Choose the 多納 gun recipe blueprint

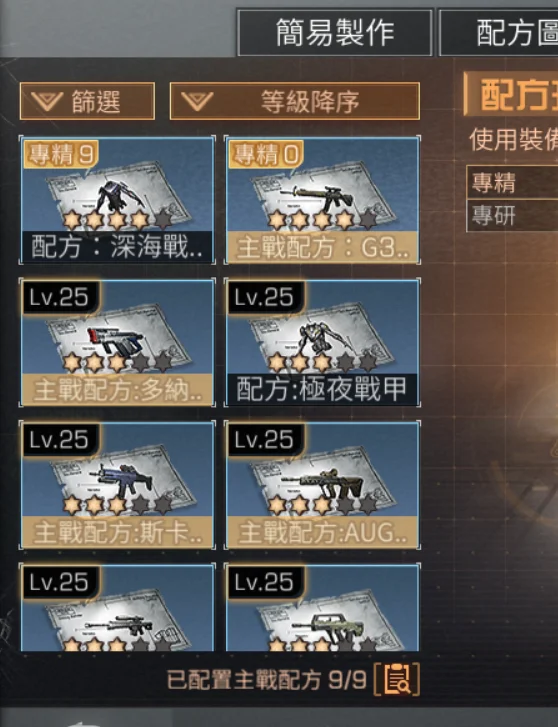[x=117, y=343]
